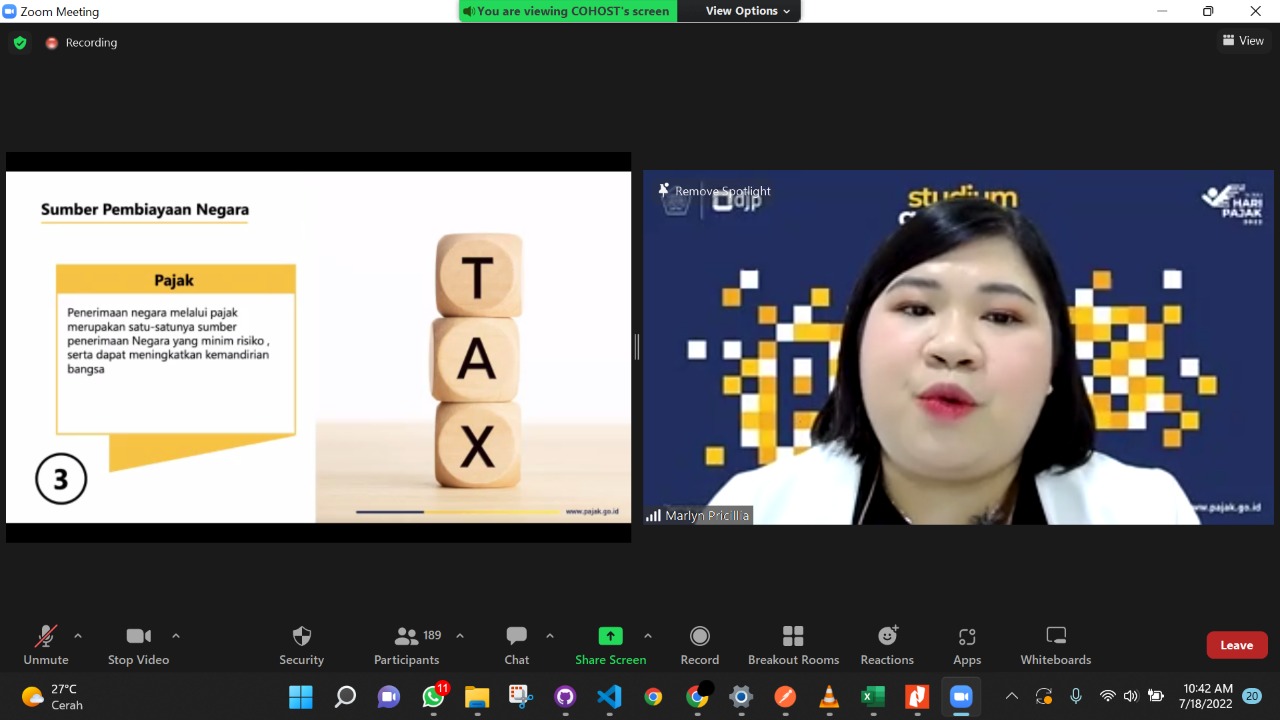Open the Reactions menu

tap(887, 645)
